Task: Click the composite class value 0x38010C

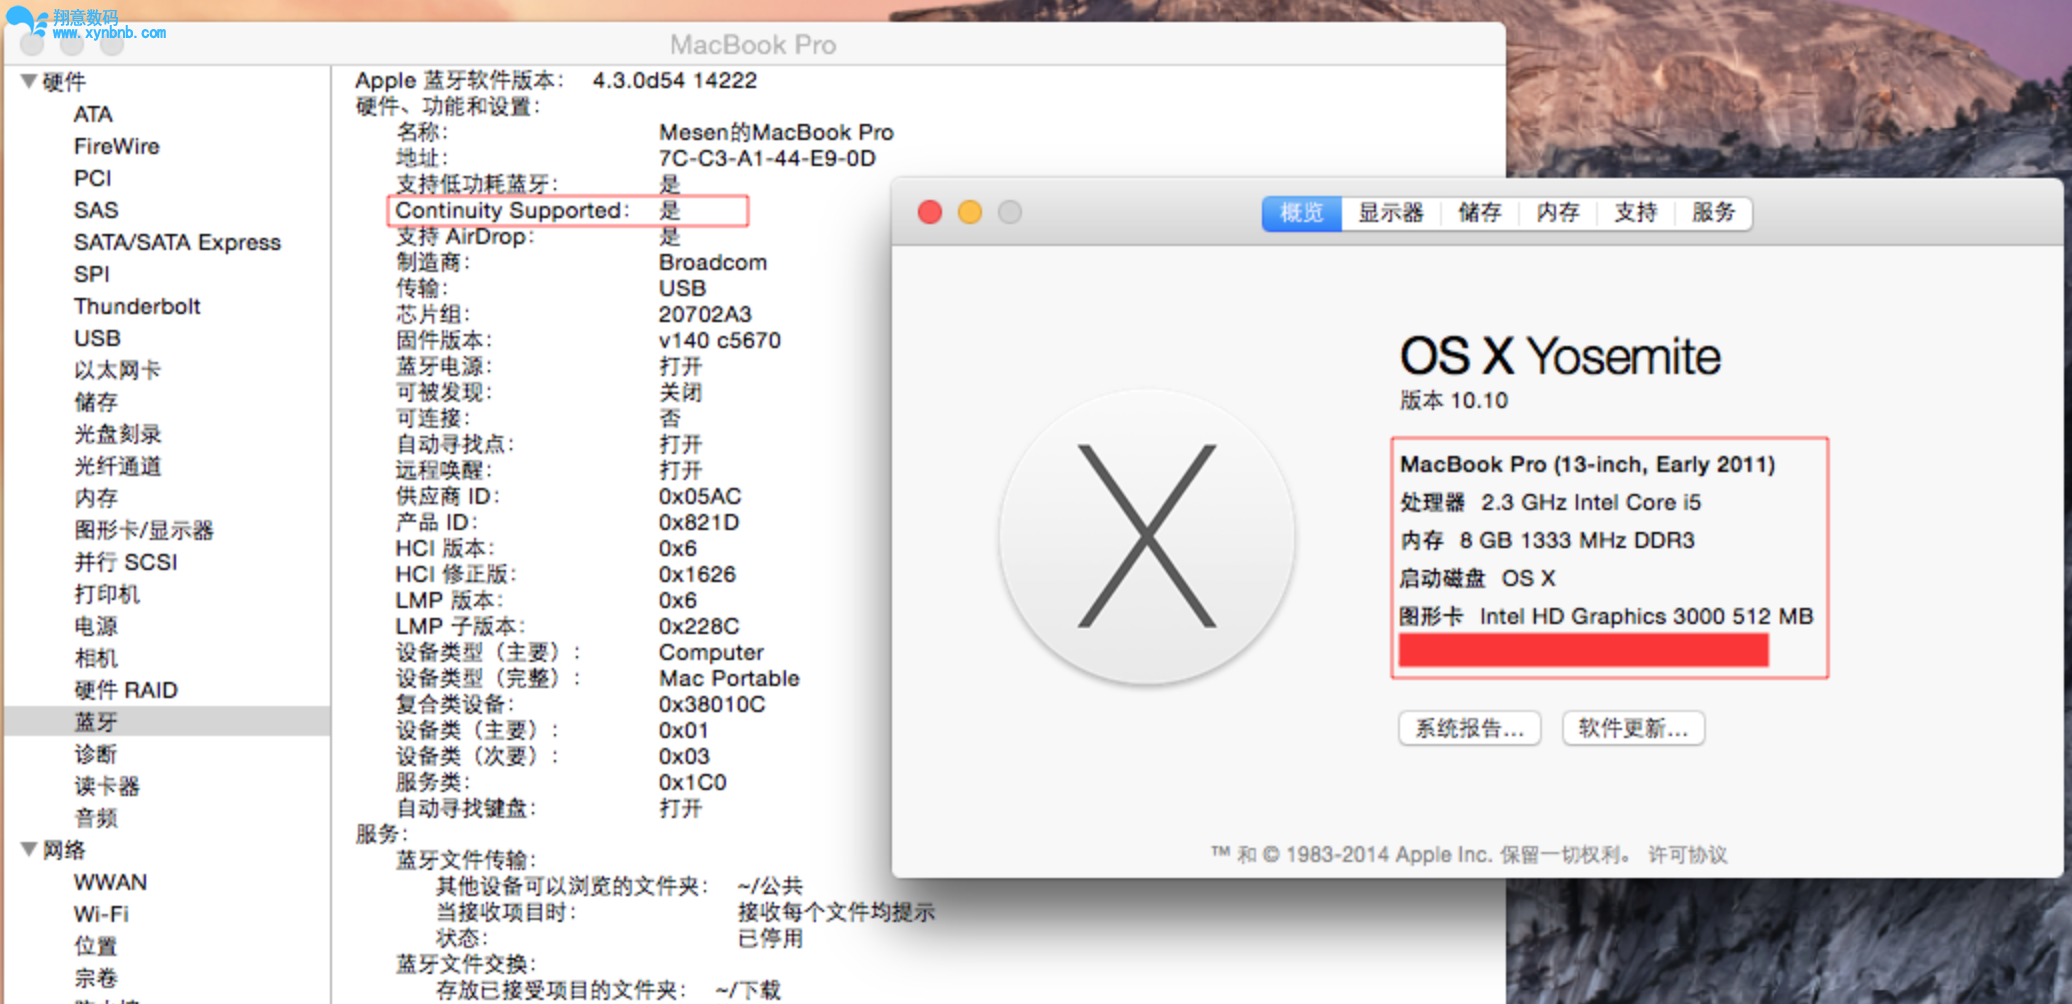Action: coord(712,705)
